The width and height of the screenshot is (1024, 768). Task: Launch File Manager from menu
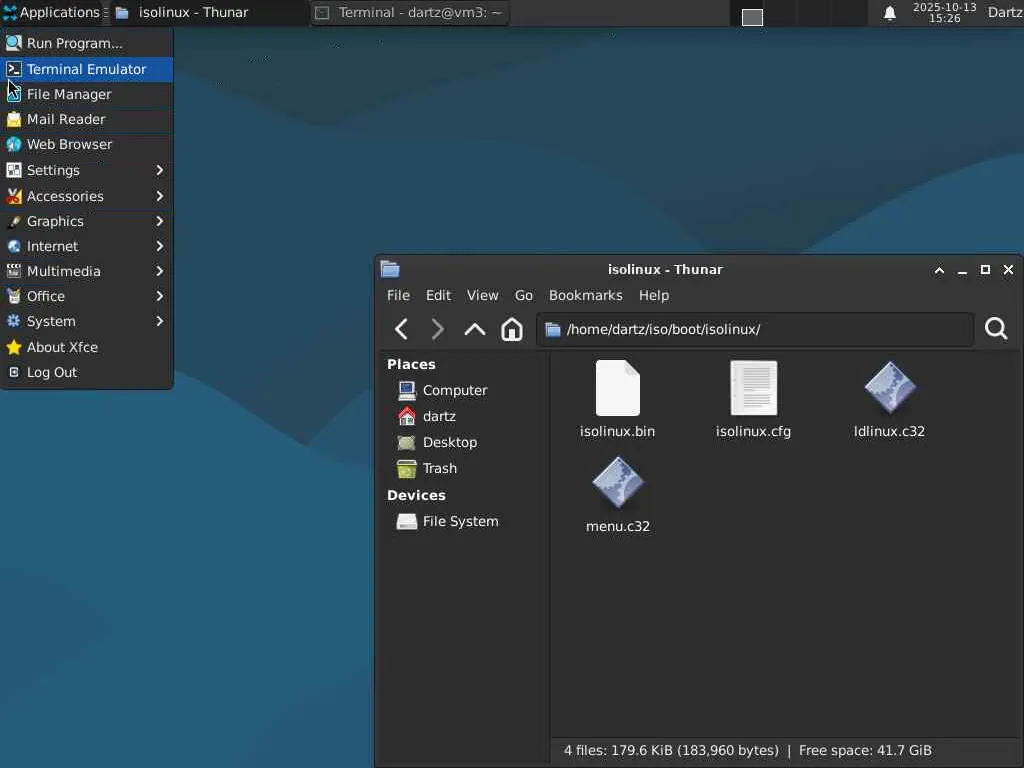pos(86,94)
